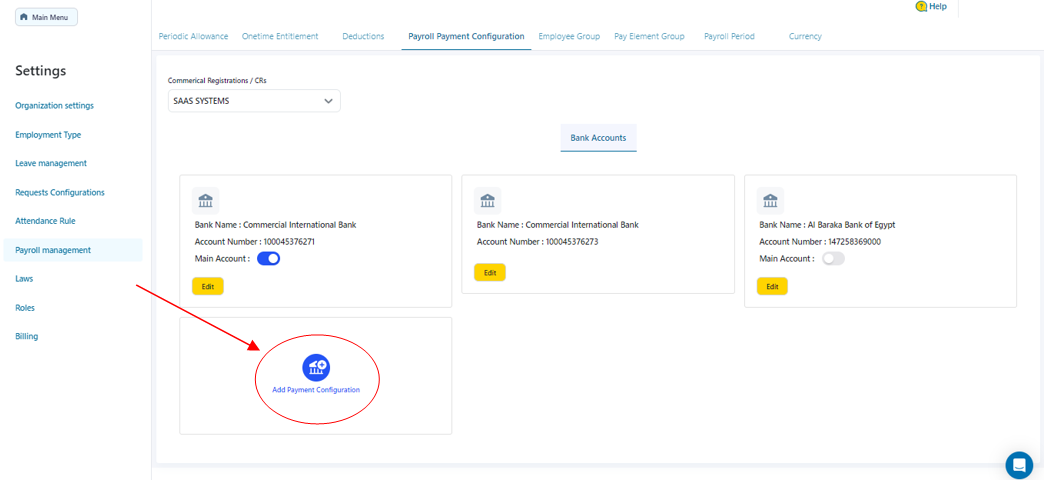The height and width of the screenshot is (480, 1047).
Task: Navigate to Attendance Rule in sidebar
Action: (x=45, y=221)
